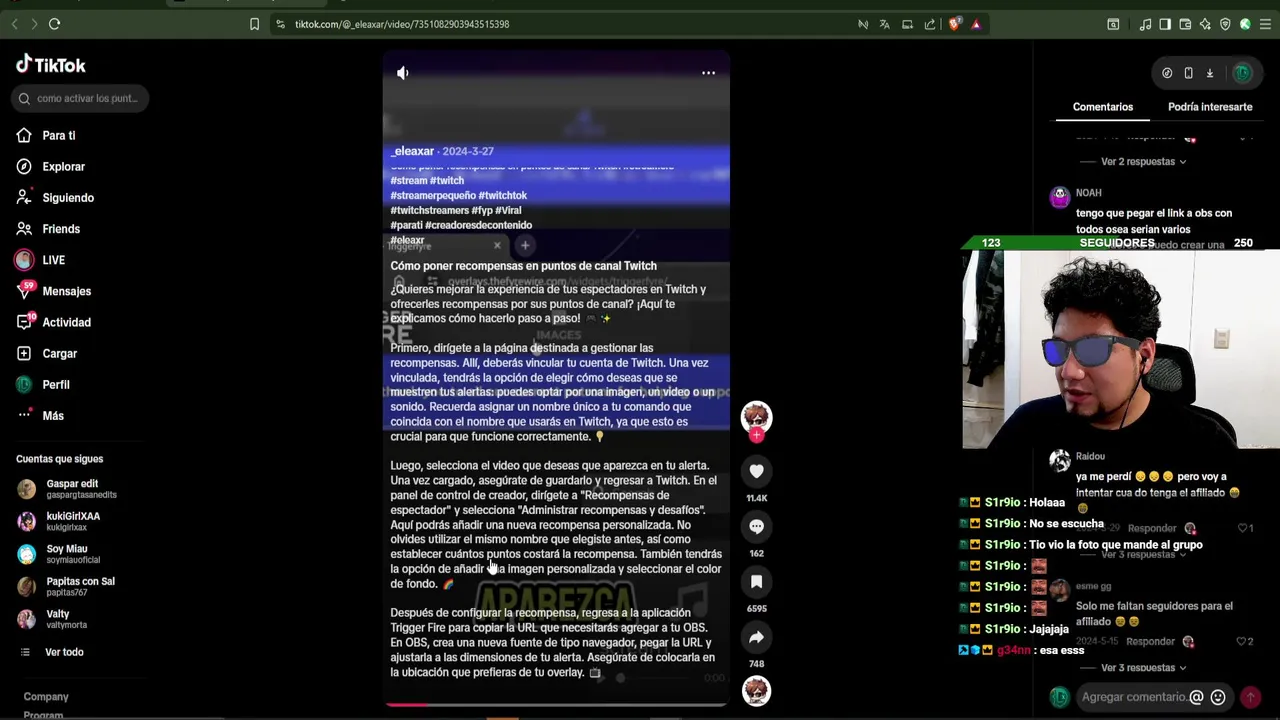
Task: Save video with the bookmark icon
Action: point(756,581)
